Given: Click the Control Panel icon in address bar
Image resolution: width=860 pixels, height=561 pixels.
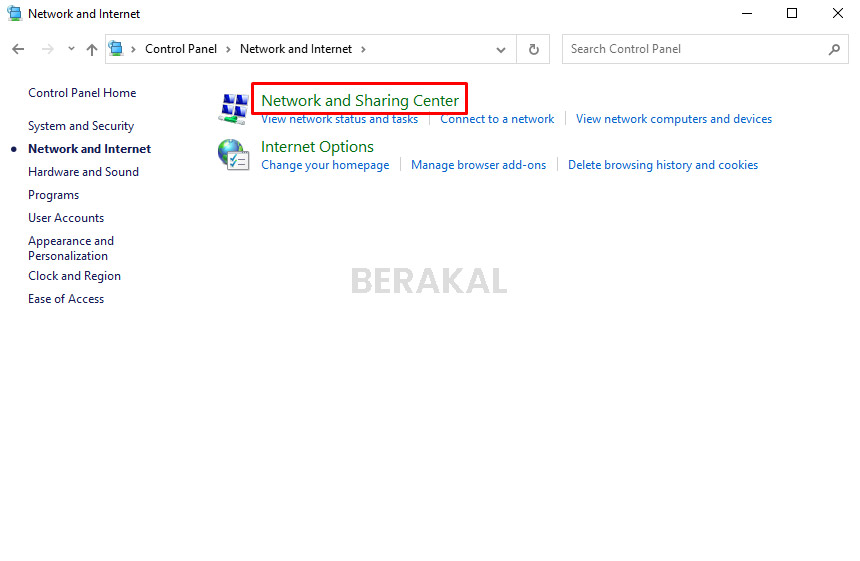Looking at the screenshot, I should point(116,49).
